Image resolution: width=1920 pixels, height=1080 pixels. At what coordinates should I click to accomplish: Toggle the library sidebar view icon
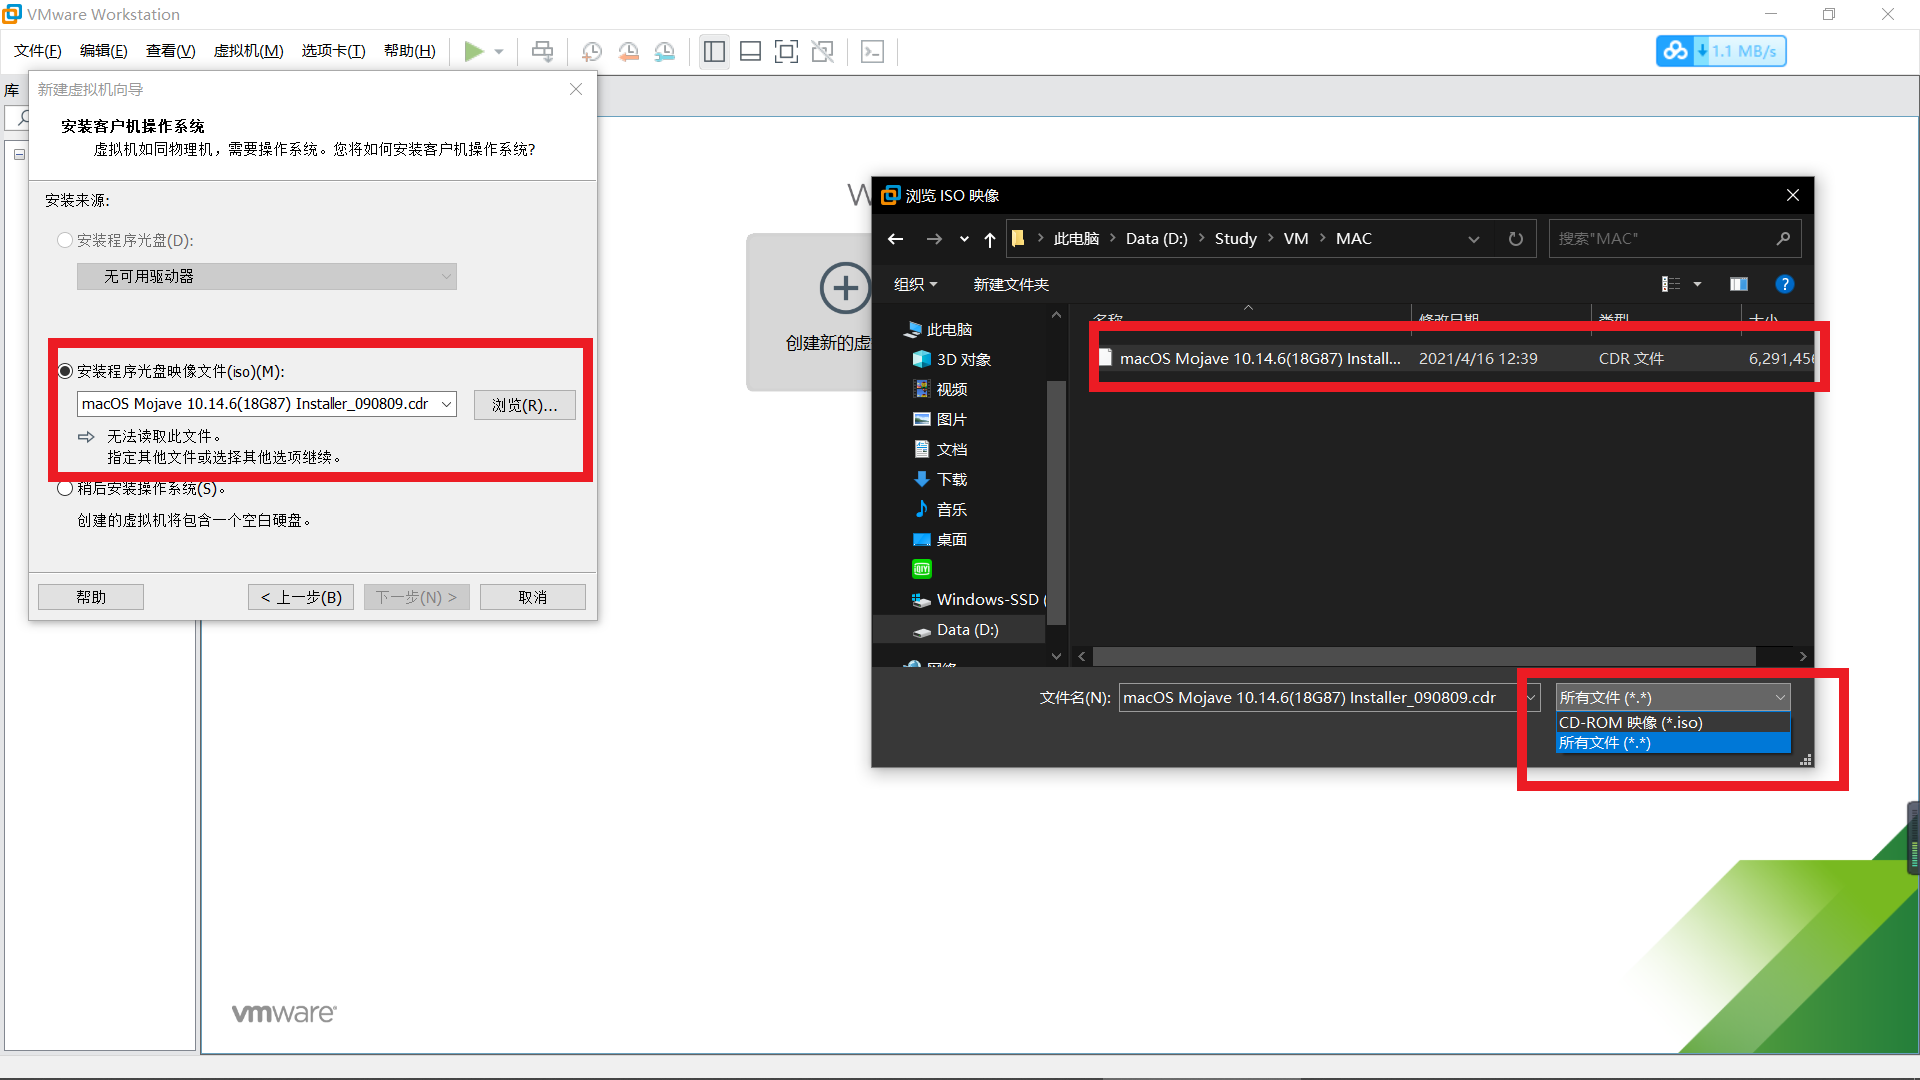tap(714, 52)
